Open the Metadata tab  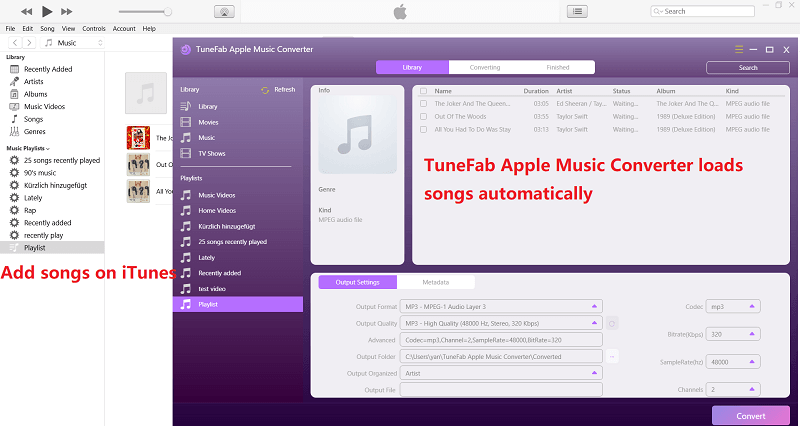coord(435,282)
